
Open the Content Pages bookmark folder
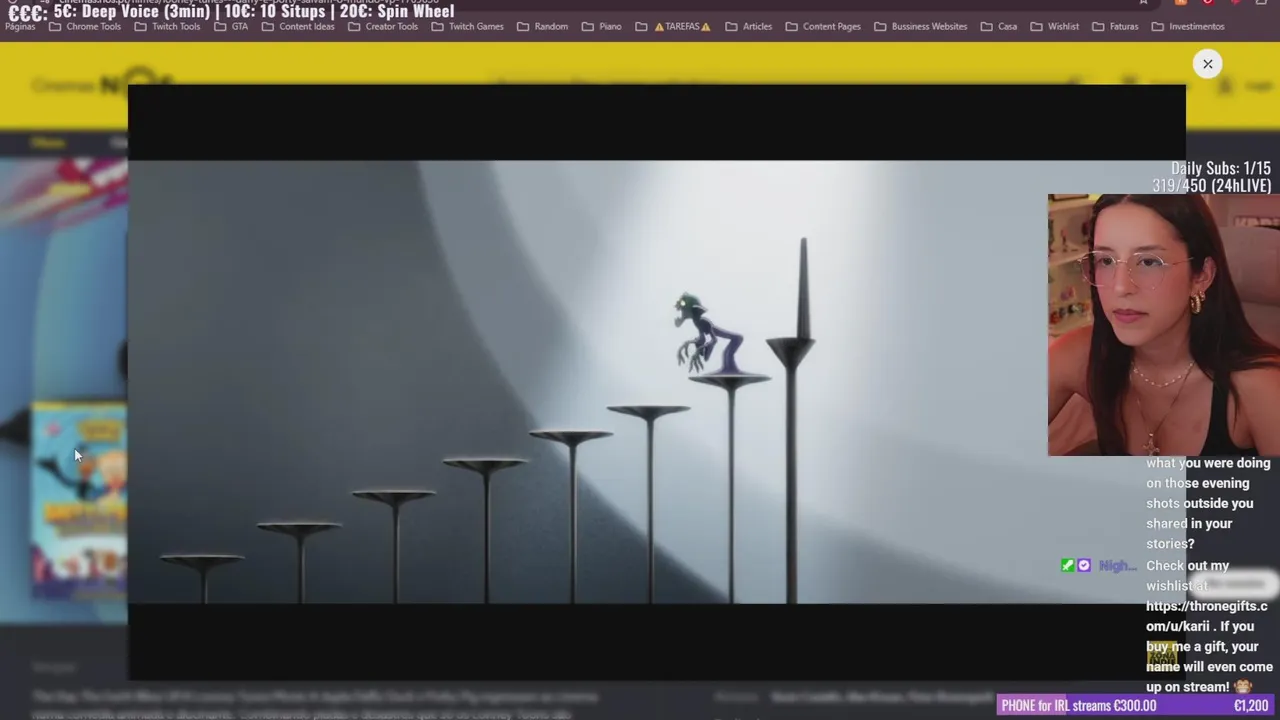coord(823,26)
